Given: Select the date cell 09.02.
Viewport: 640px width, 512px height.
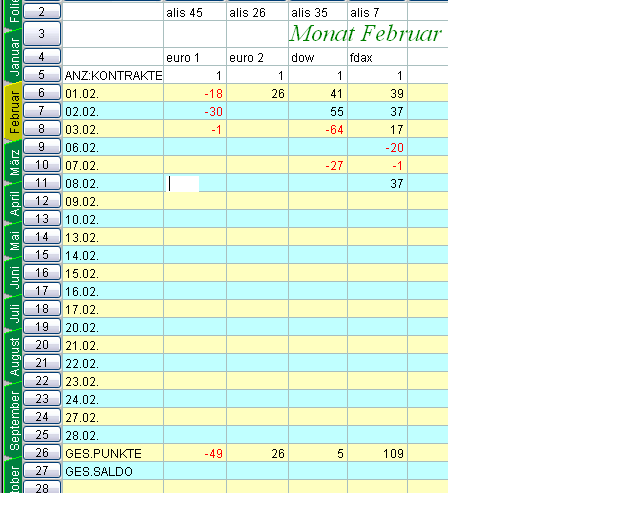Looking at the screenshot, I should (x=113, y=201).
